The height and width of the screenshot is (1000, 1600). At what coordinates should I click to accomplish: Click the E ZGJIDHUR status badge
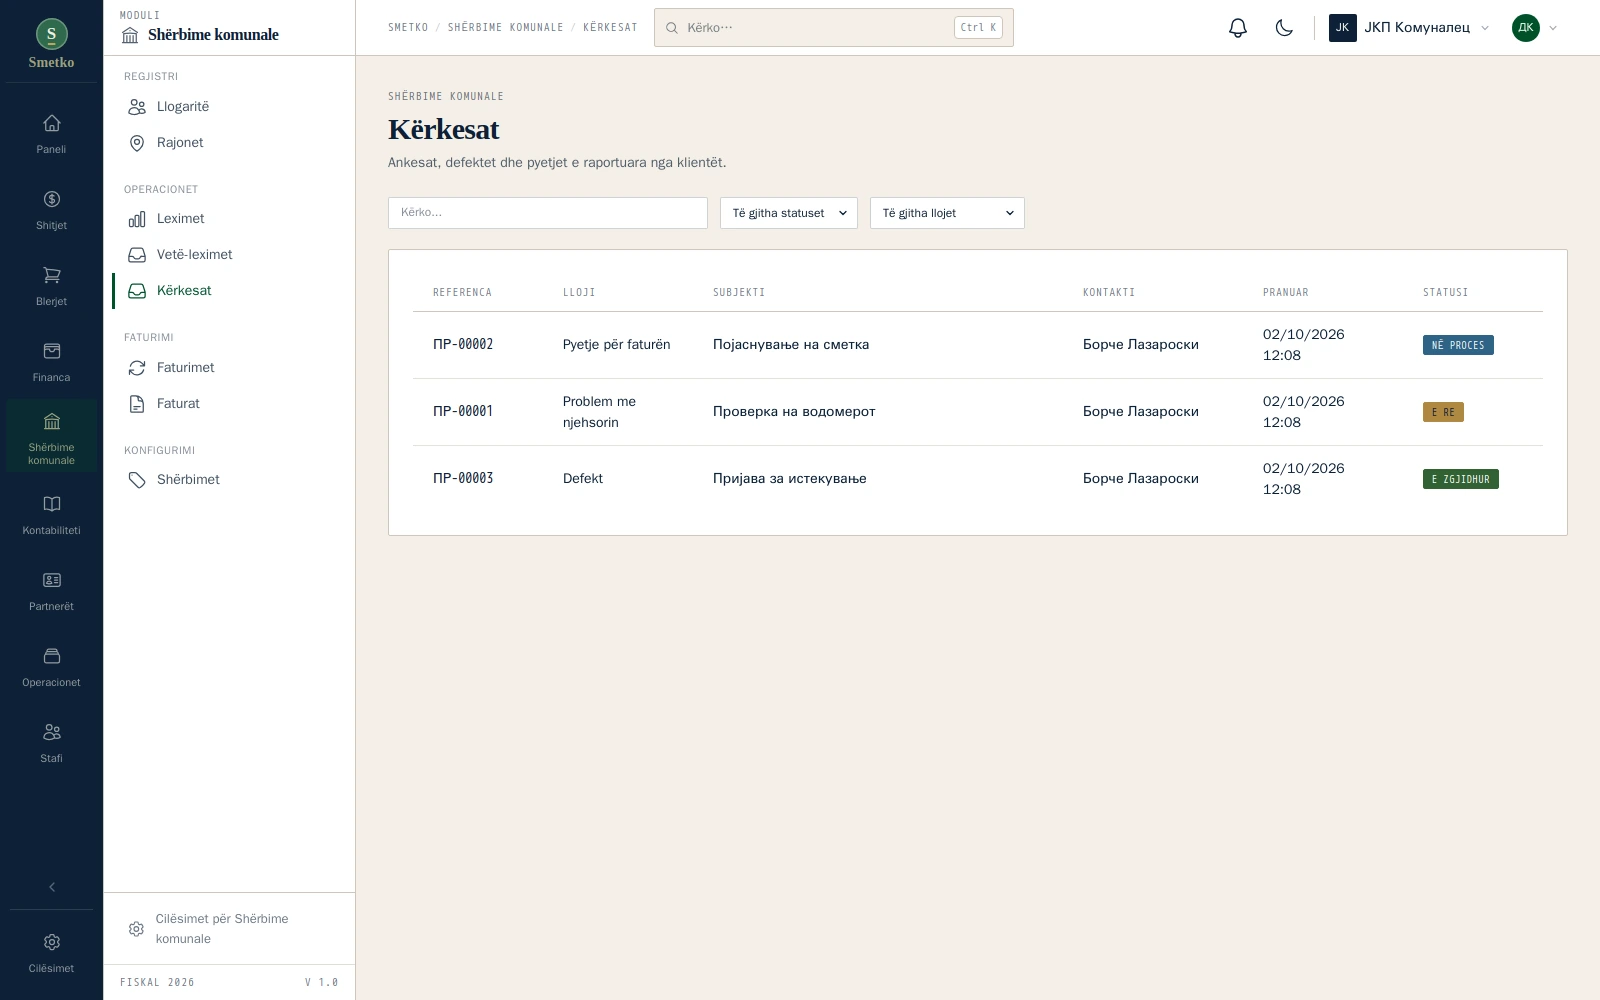coord(1460,479)
